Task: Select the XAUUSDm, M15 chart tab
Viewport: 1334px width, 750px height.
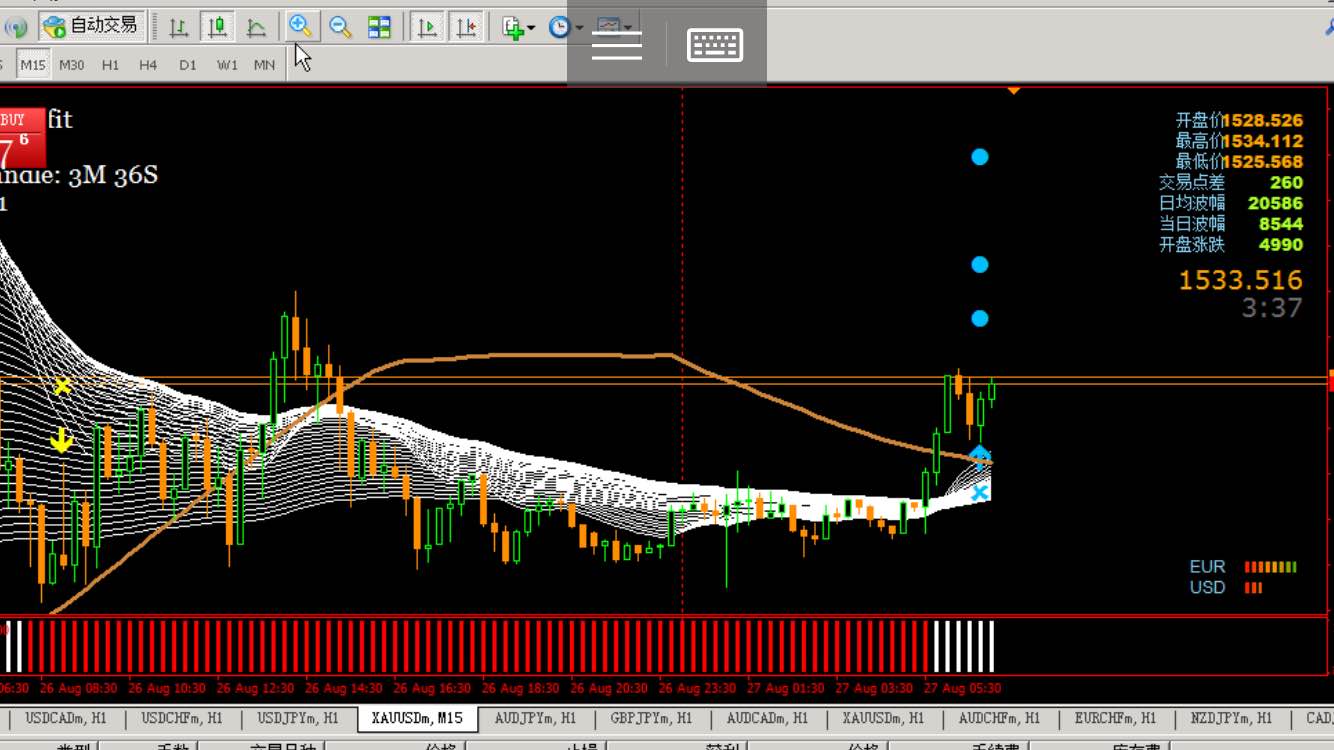Action: click(x=417, y=718)
